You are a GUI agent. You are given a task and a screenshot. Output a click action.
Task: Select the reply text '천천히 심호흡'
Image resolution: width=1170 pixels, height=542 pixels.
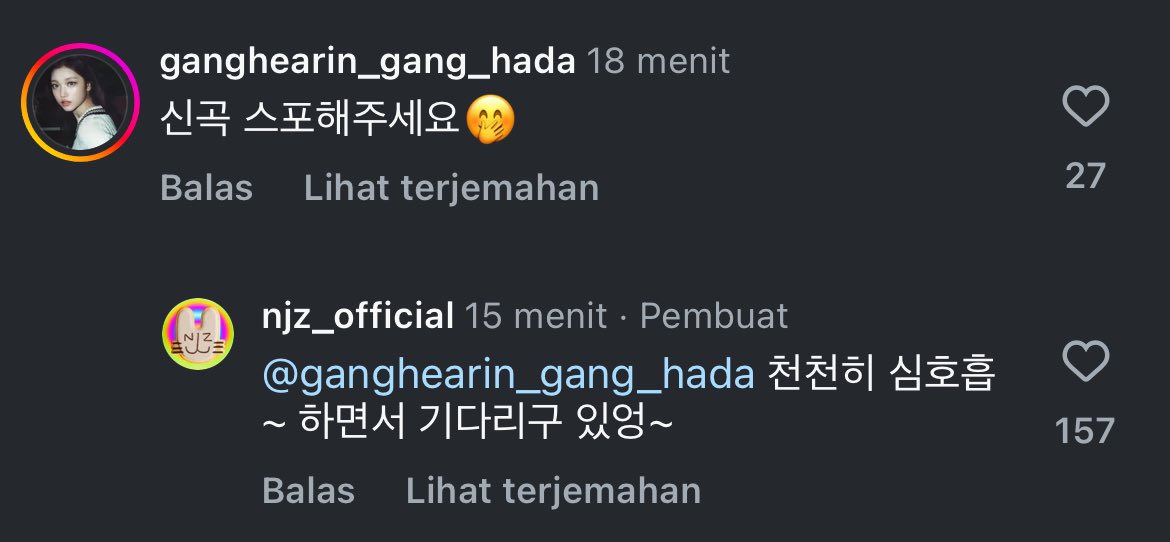click(881, 374)
